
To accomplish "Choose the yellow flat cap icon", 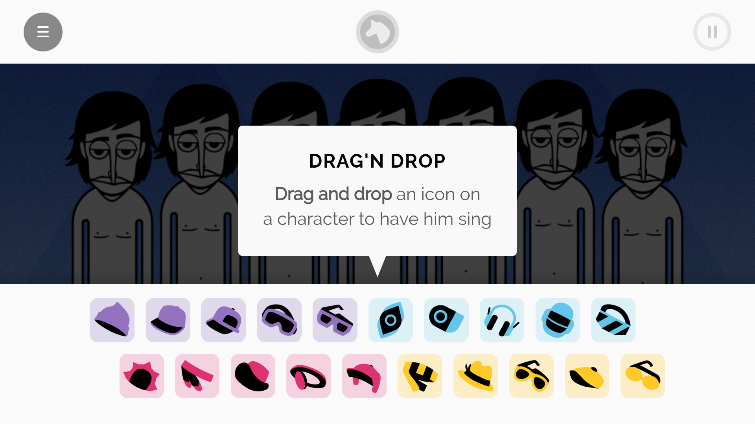I will pos(587,376).
